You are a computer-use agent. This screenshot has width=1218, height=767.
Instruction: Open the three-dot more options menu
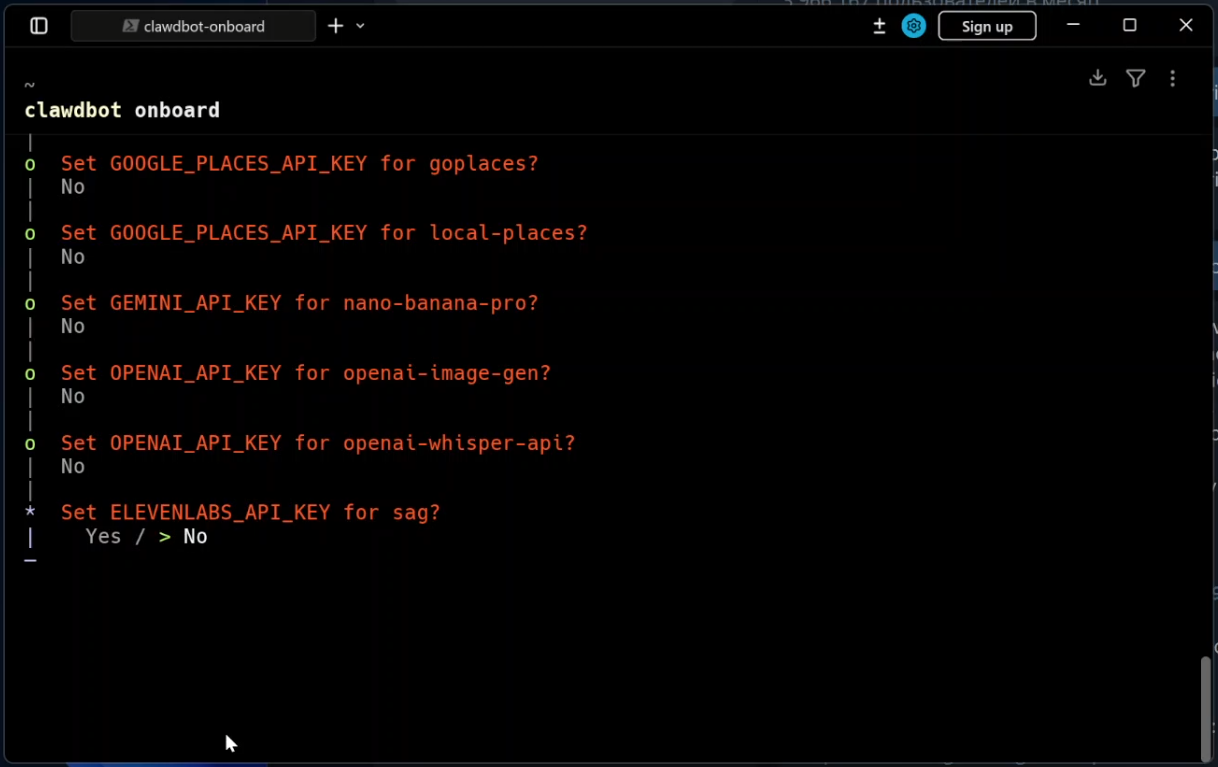coord(1173,78)
